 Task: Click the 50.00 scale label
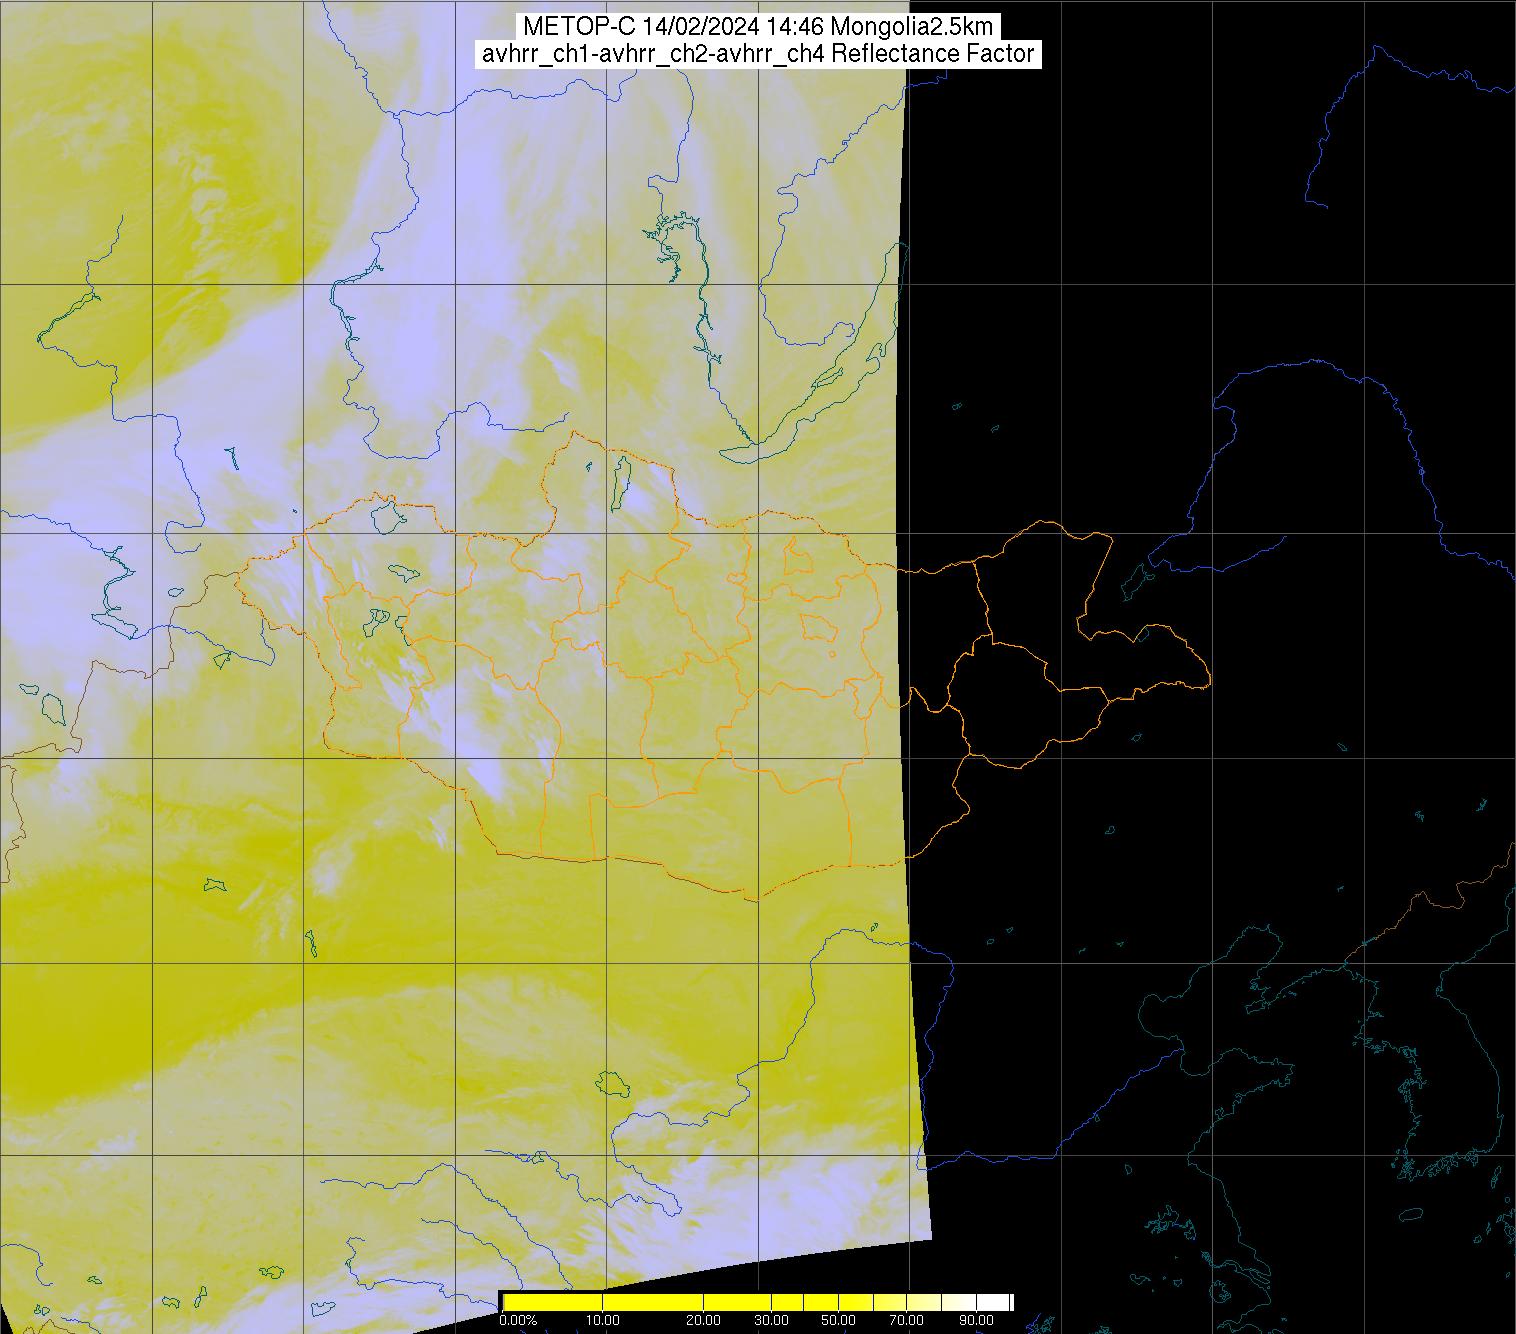[839, 1321]
